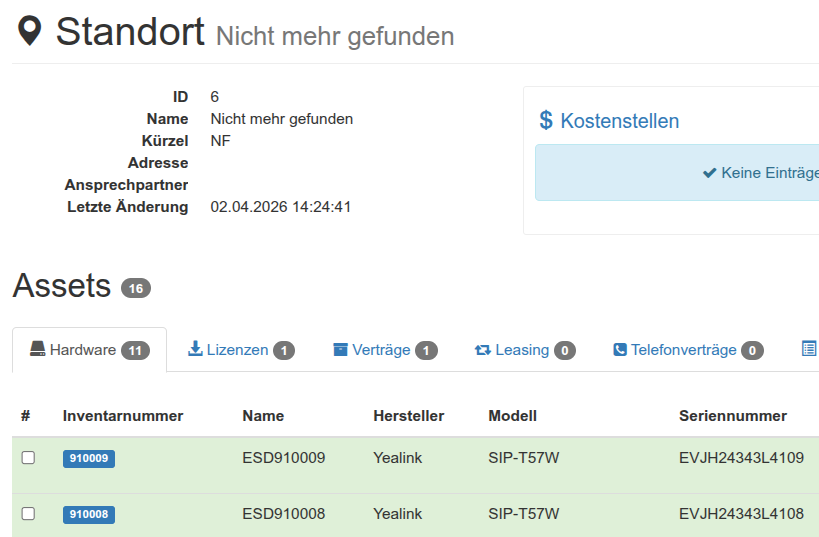819x537 pixels.
Task: Switch to the Telefonverträge tab
Action: 688,349
